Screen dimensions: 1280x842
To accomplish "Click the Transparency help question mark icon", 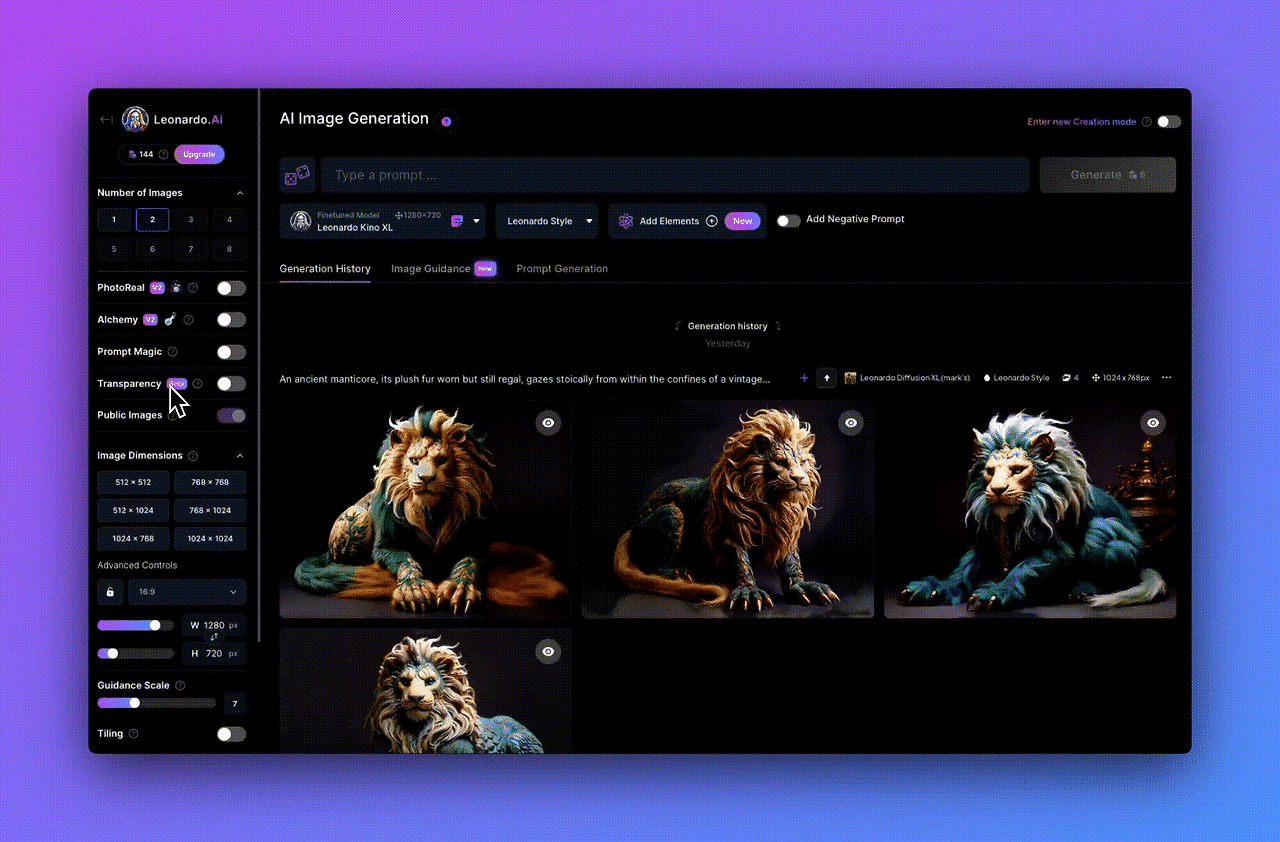I will click(197, 384).
